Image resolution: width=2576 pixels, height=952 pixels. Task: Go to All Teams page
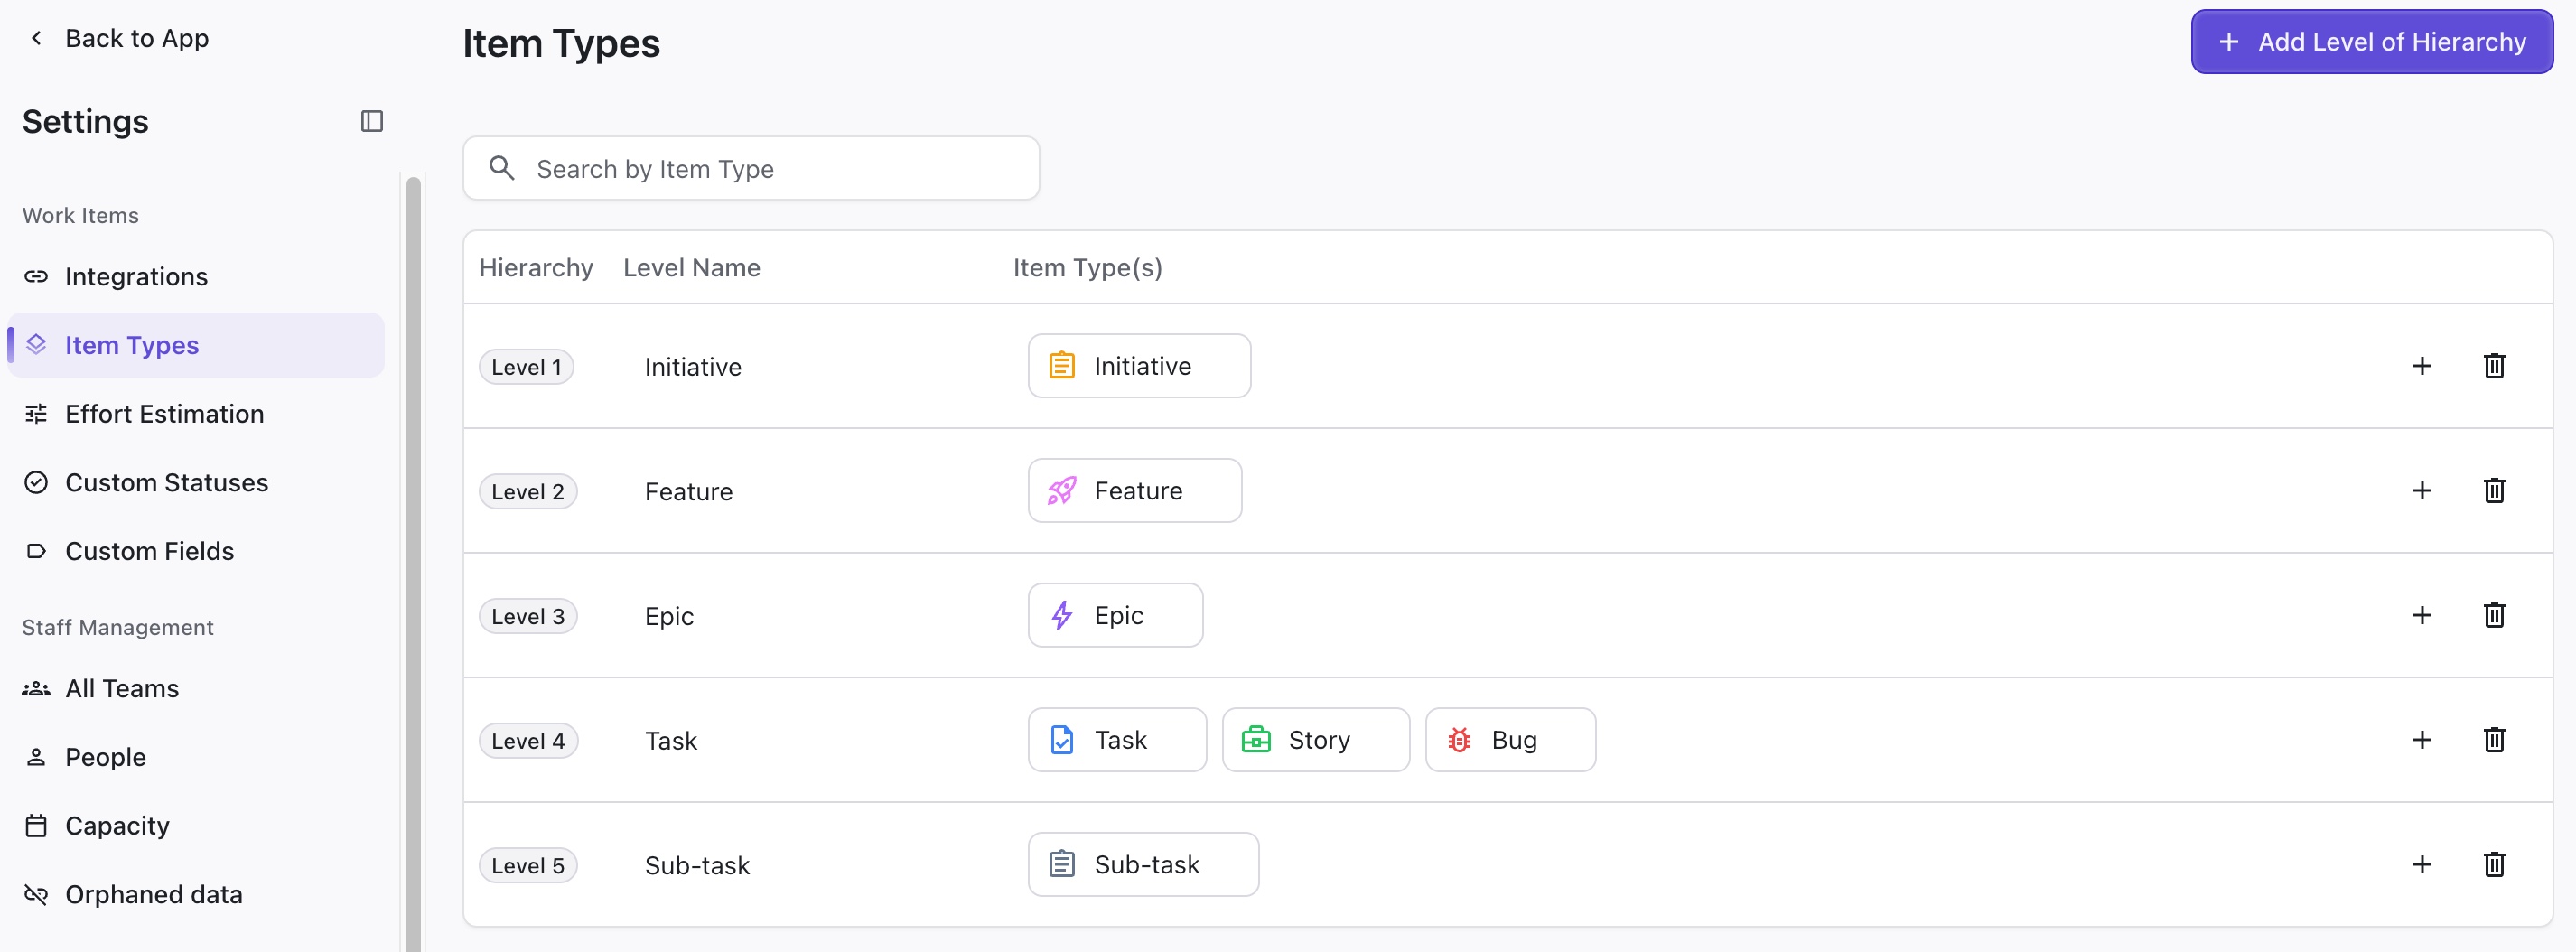pos(196,689)
